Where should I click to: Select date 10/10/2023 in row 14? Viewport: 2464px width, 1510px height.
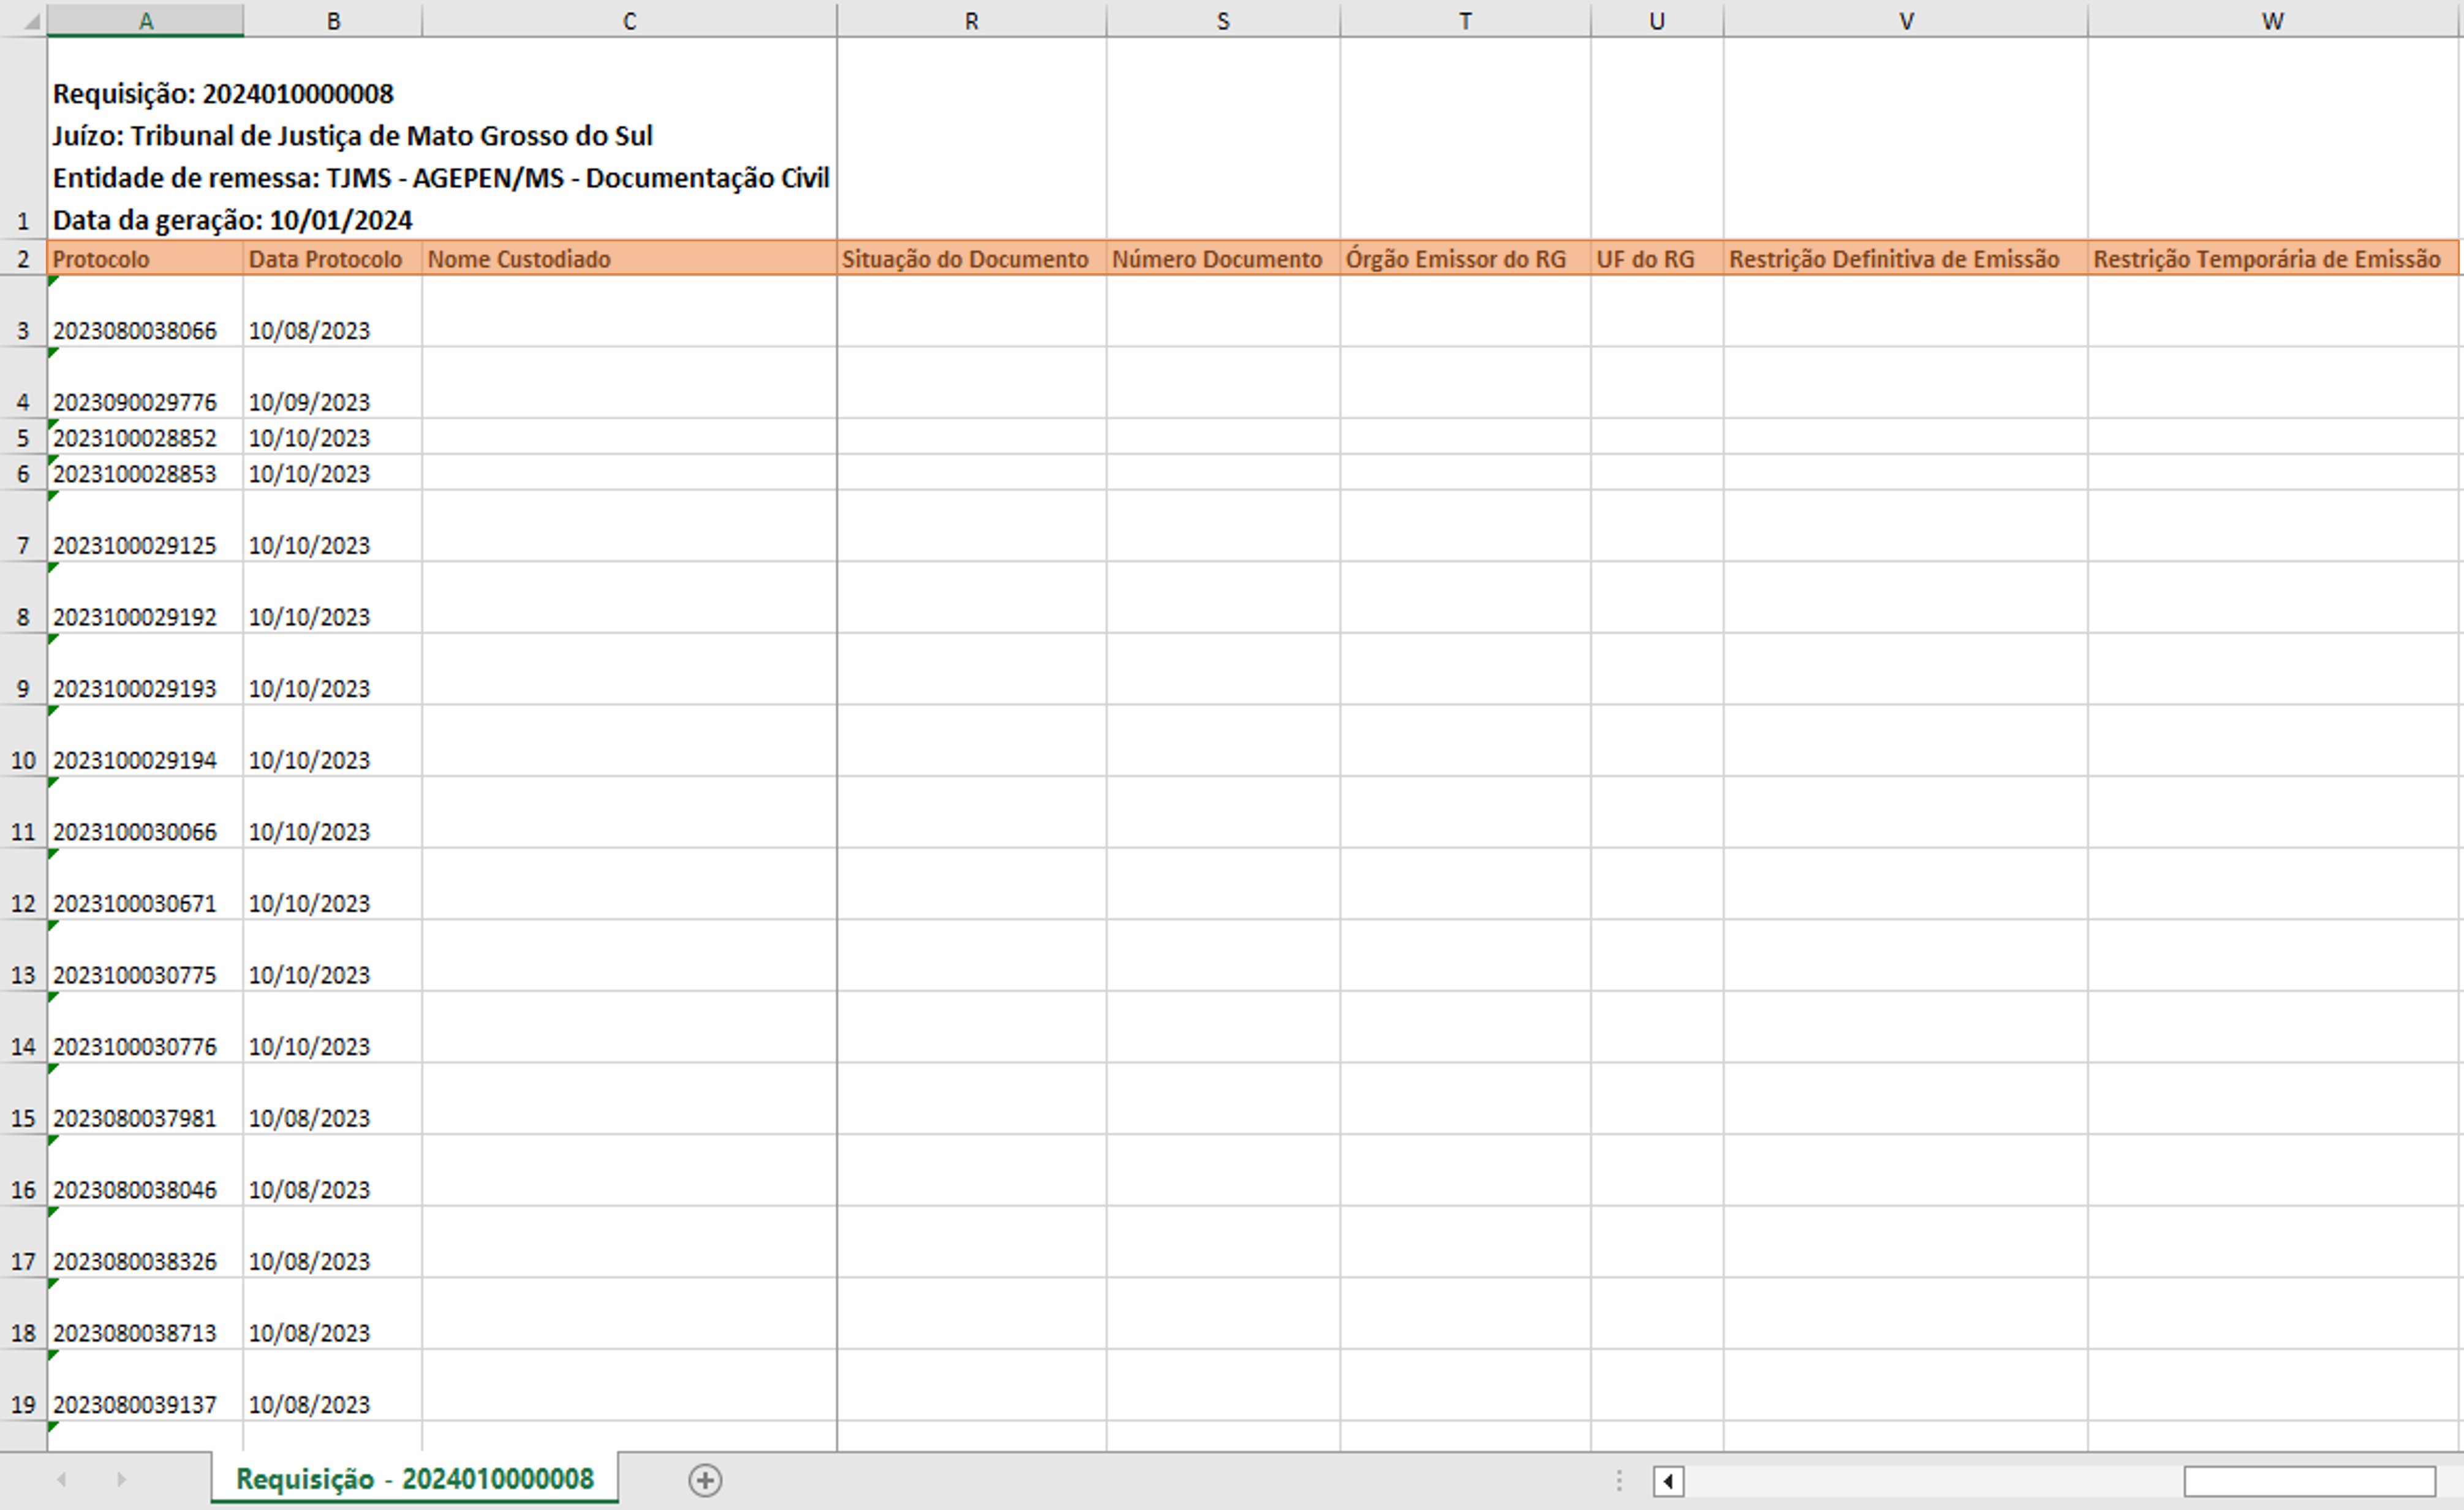[x=333, y=1028]
